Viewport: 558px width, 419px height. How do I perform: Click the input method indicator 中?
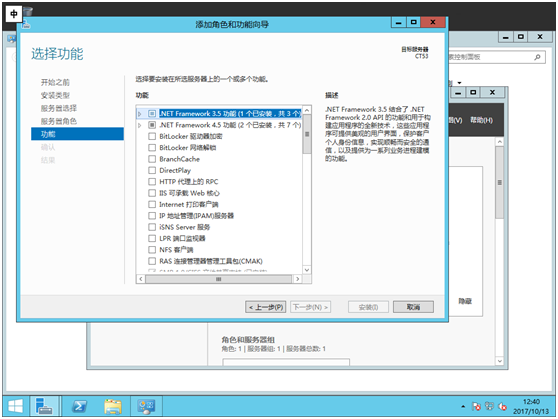14,14
